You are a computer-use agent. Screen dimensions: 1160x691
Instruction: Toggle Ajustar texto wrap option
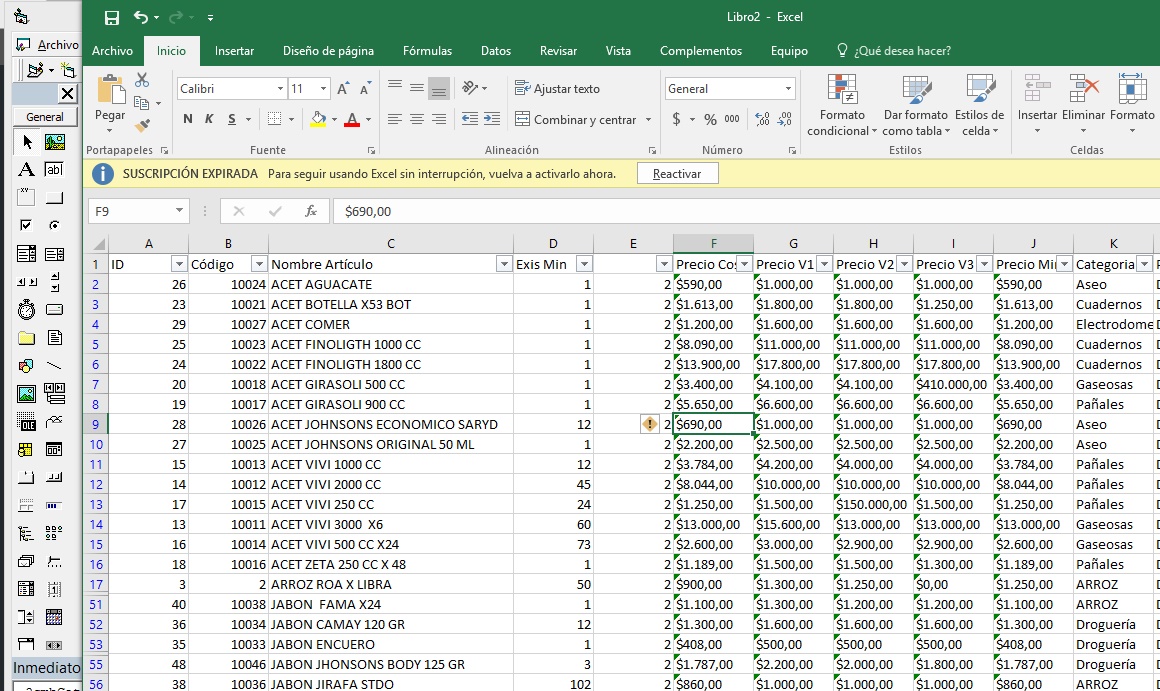(x=557, y=89)
